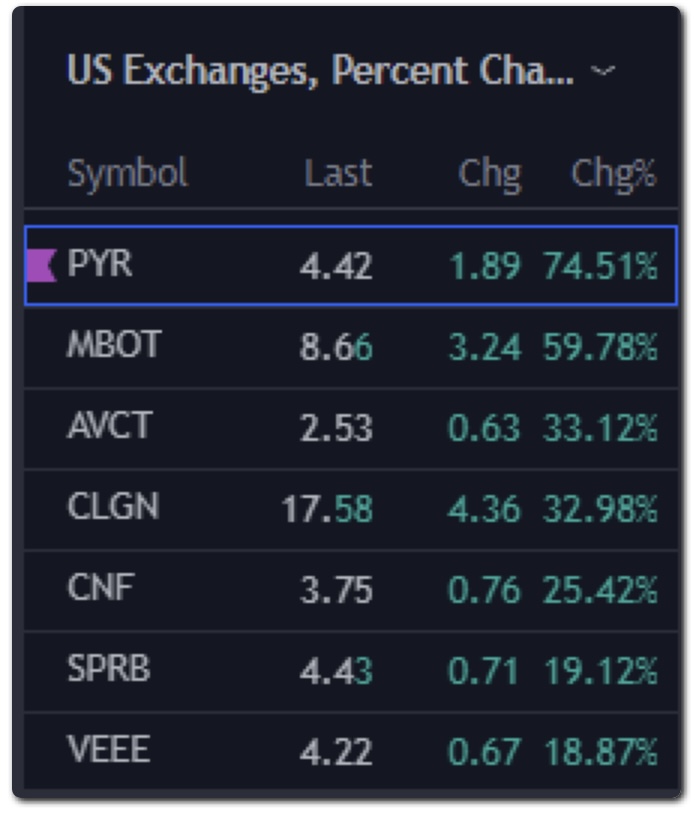This screenshot has height=816, width=697.
Task: Select the CNF symbol row
Action: [x=100, y=589]
